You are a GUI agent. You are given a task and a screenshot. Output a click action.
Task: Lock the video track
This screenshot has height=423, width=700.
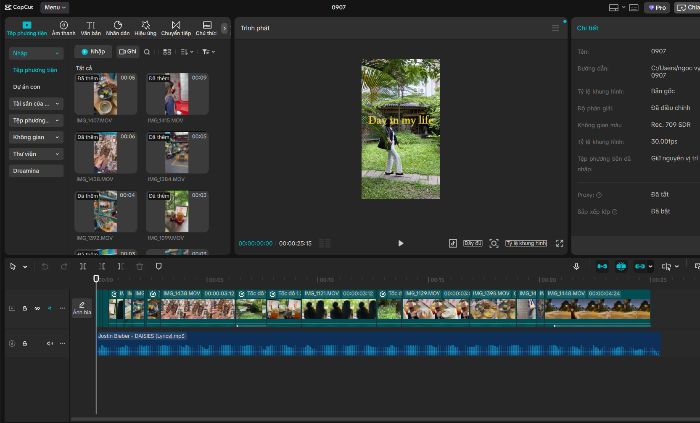(x=25, y=308)
